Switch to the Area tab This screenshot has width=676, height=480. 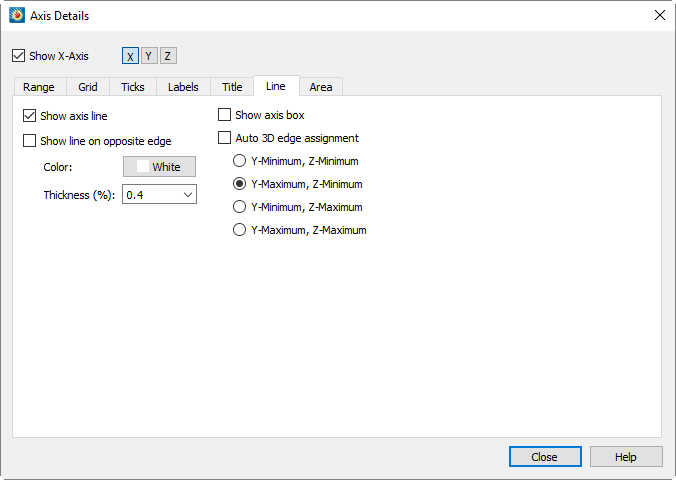coord(321,87)
